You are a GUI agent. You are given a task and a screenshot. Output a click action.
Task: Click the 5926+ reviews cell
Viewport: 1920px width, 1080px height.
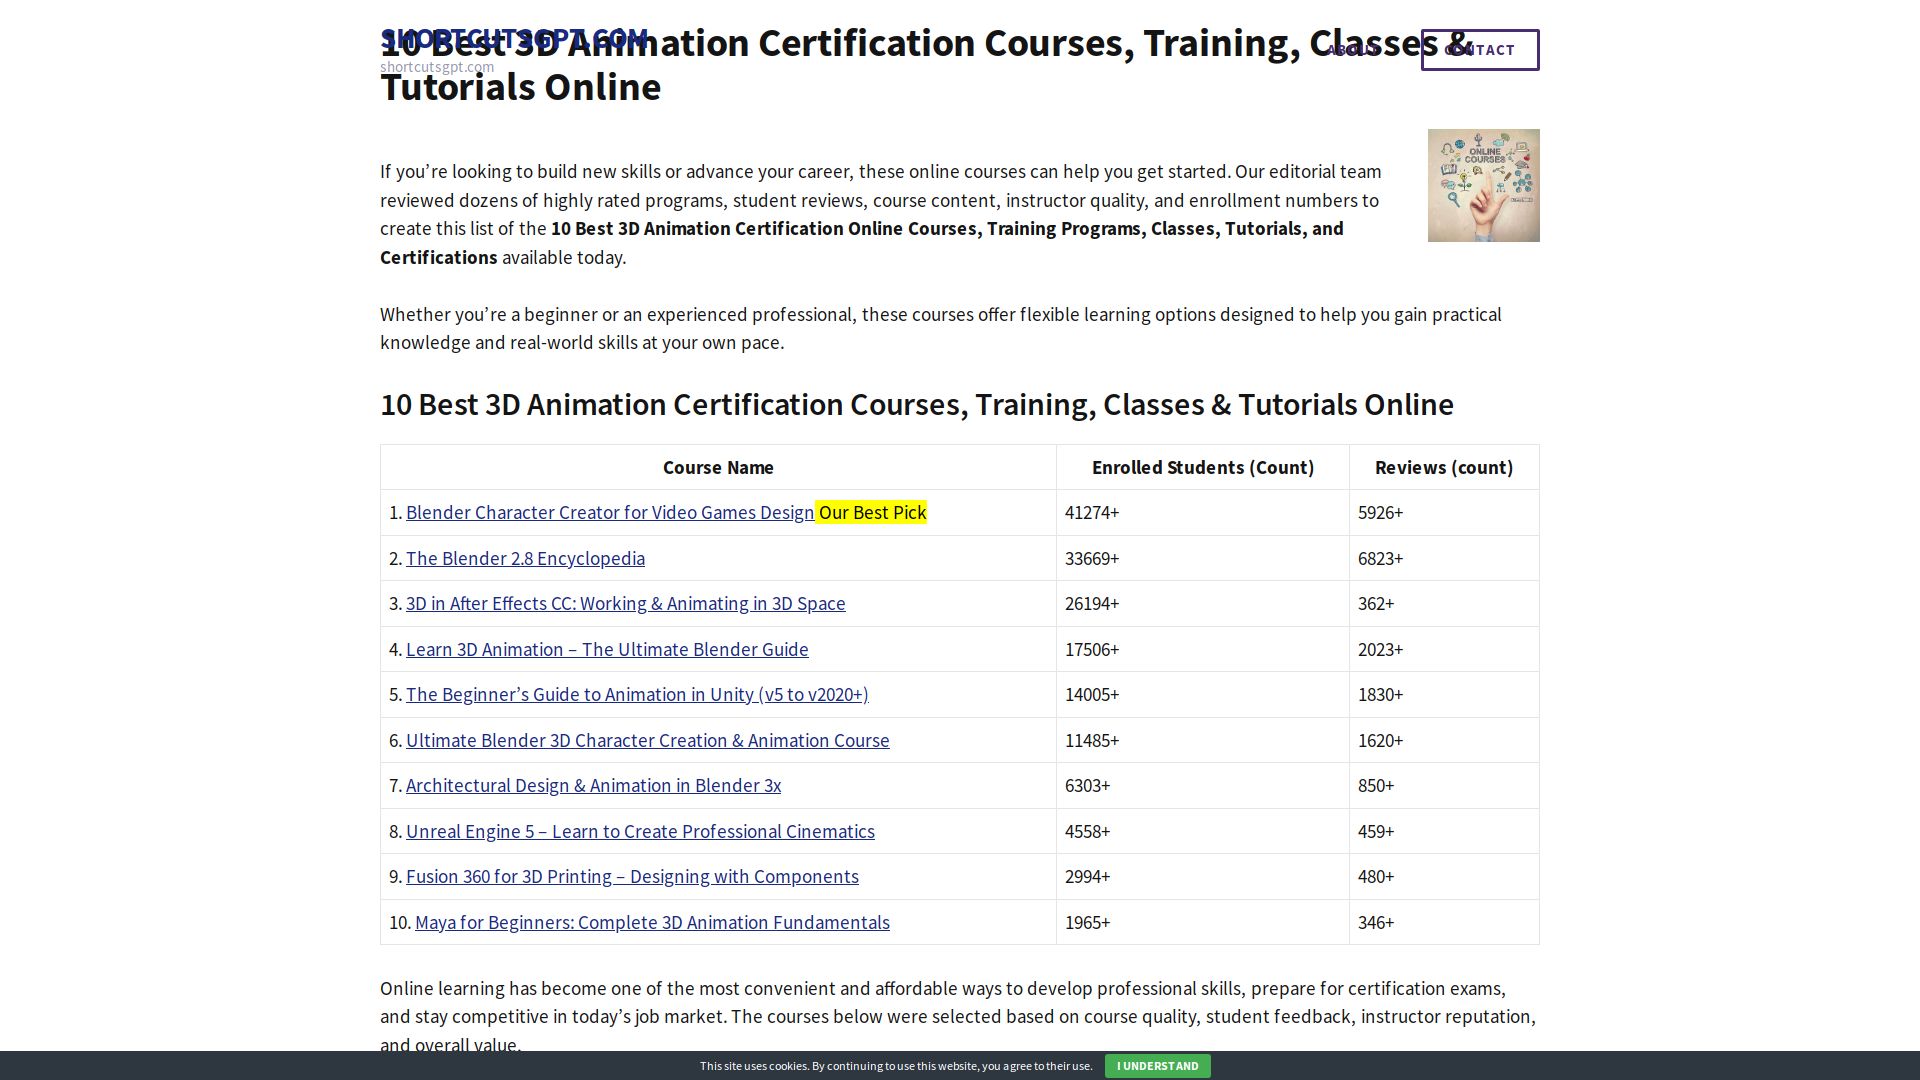(x=1444, y=513)
